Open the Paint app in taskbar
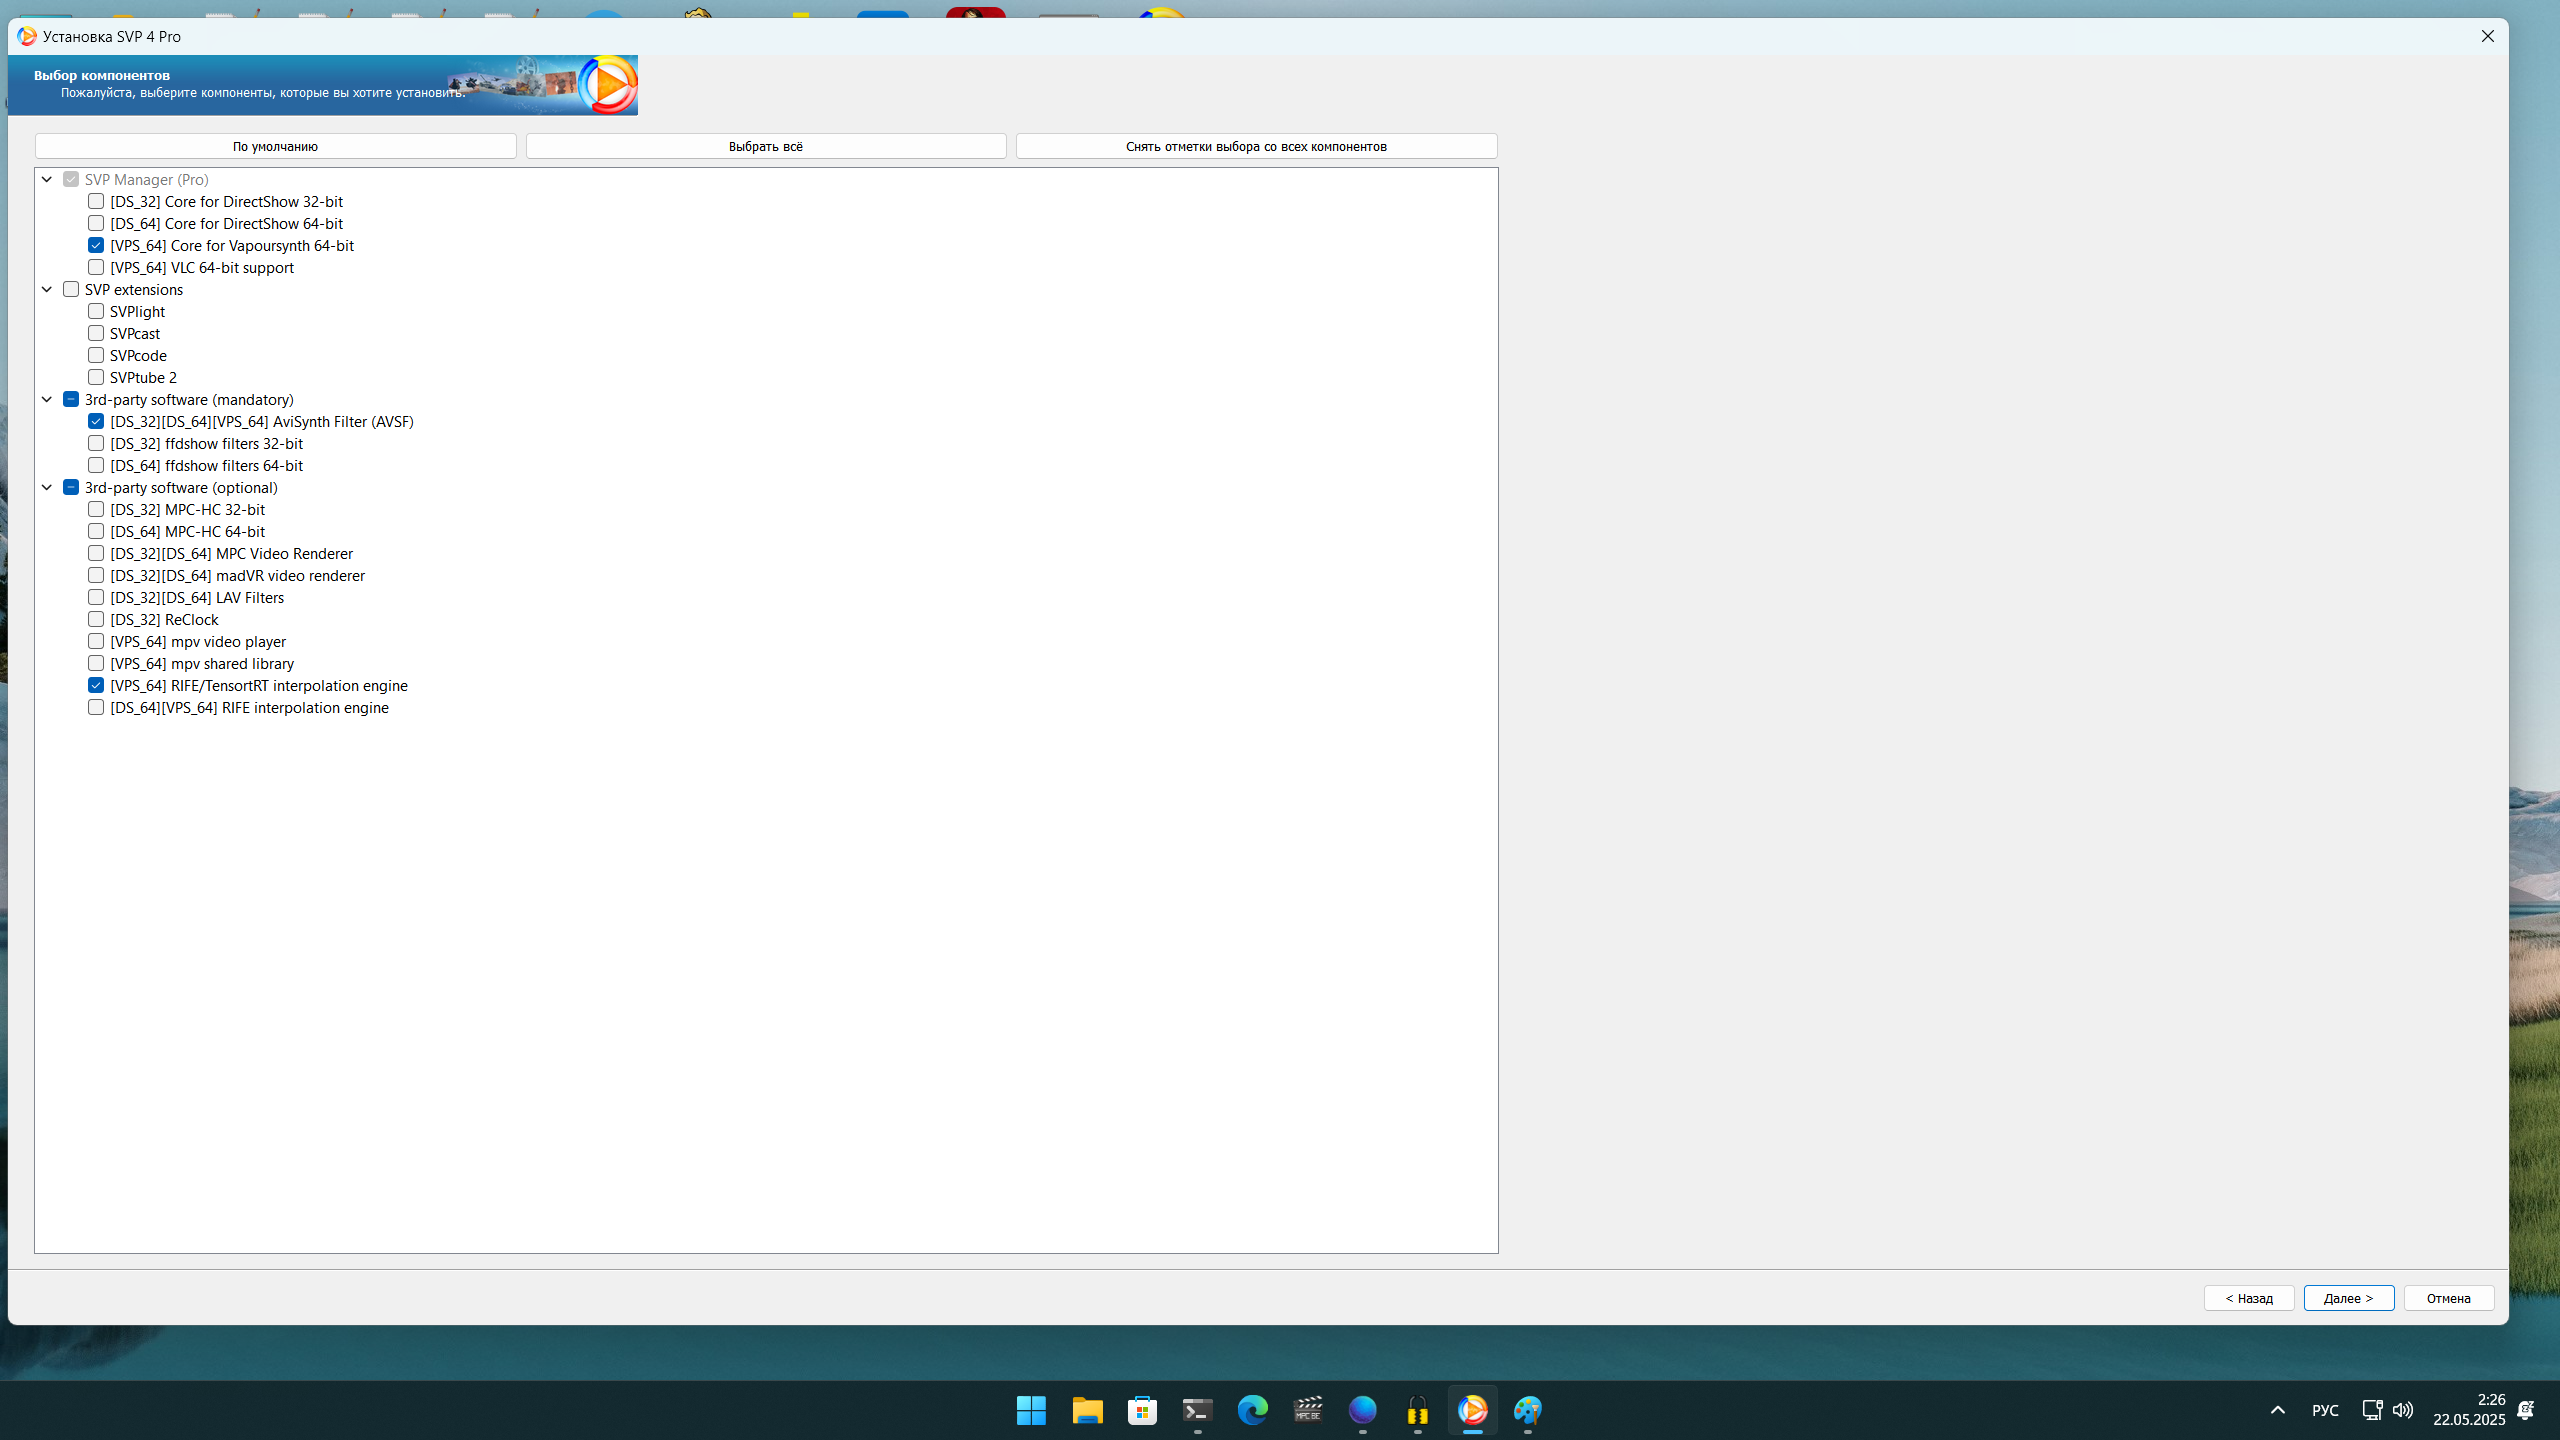Image resolution: width=2560 pixels, height=1440 pixels. click(x=1527, y=1410)
